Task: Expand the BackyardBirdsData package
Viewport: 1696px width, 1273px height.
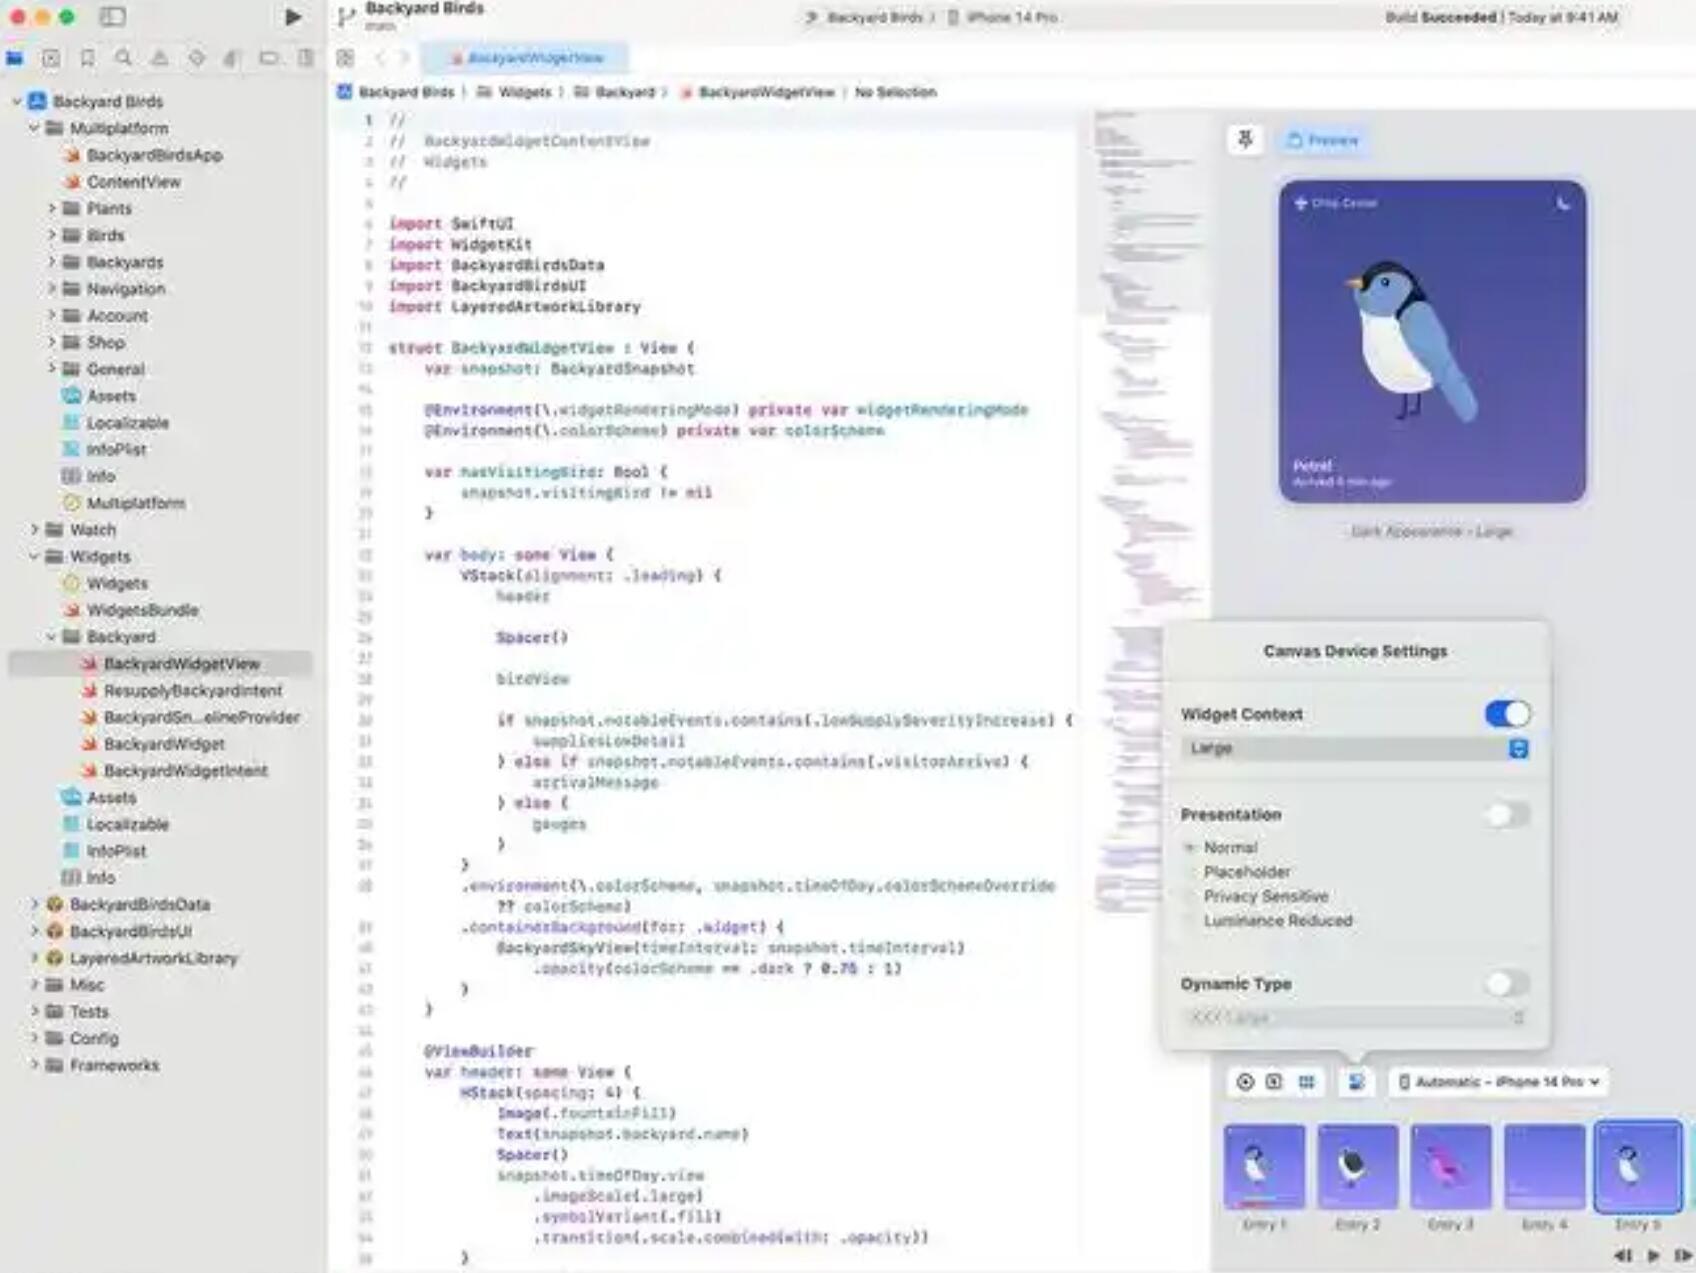Action: click(35, 904)
